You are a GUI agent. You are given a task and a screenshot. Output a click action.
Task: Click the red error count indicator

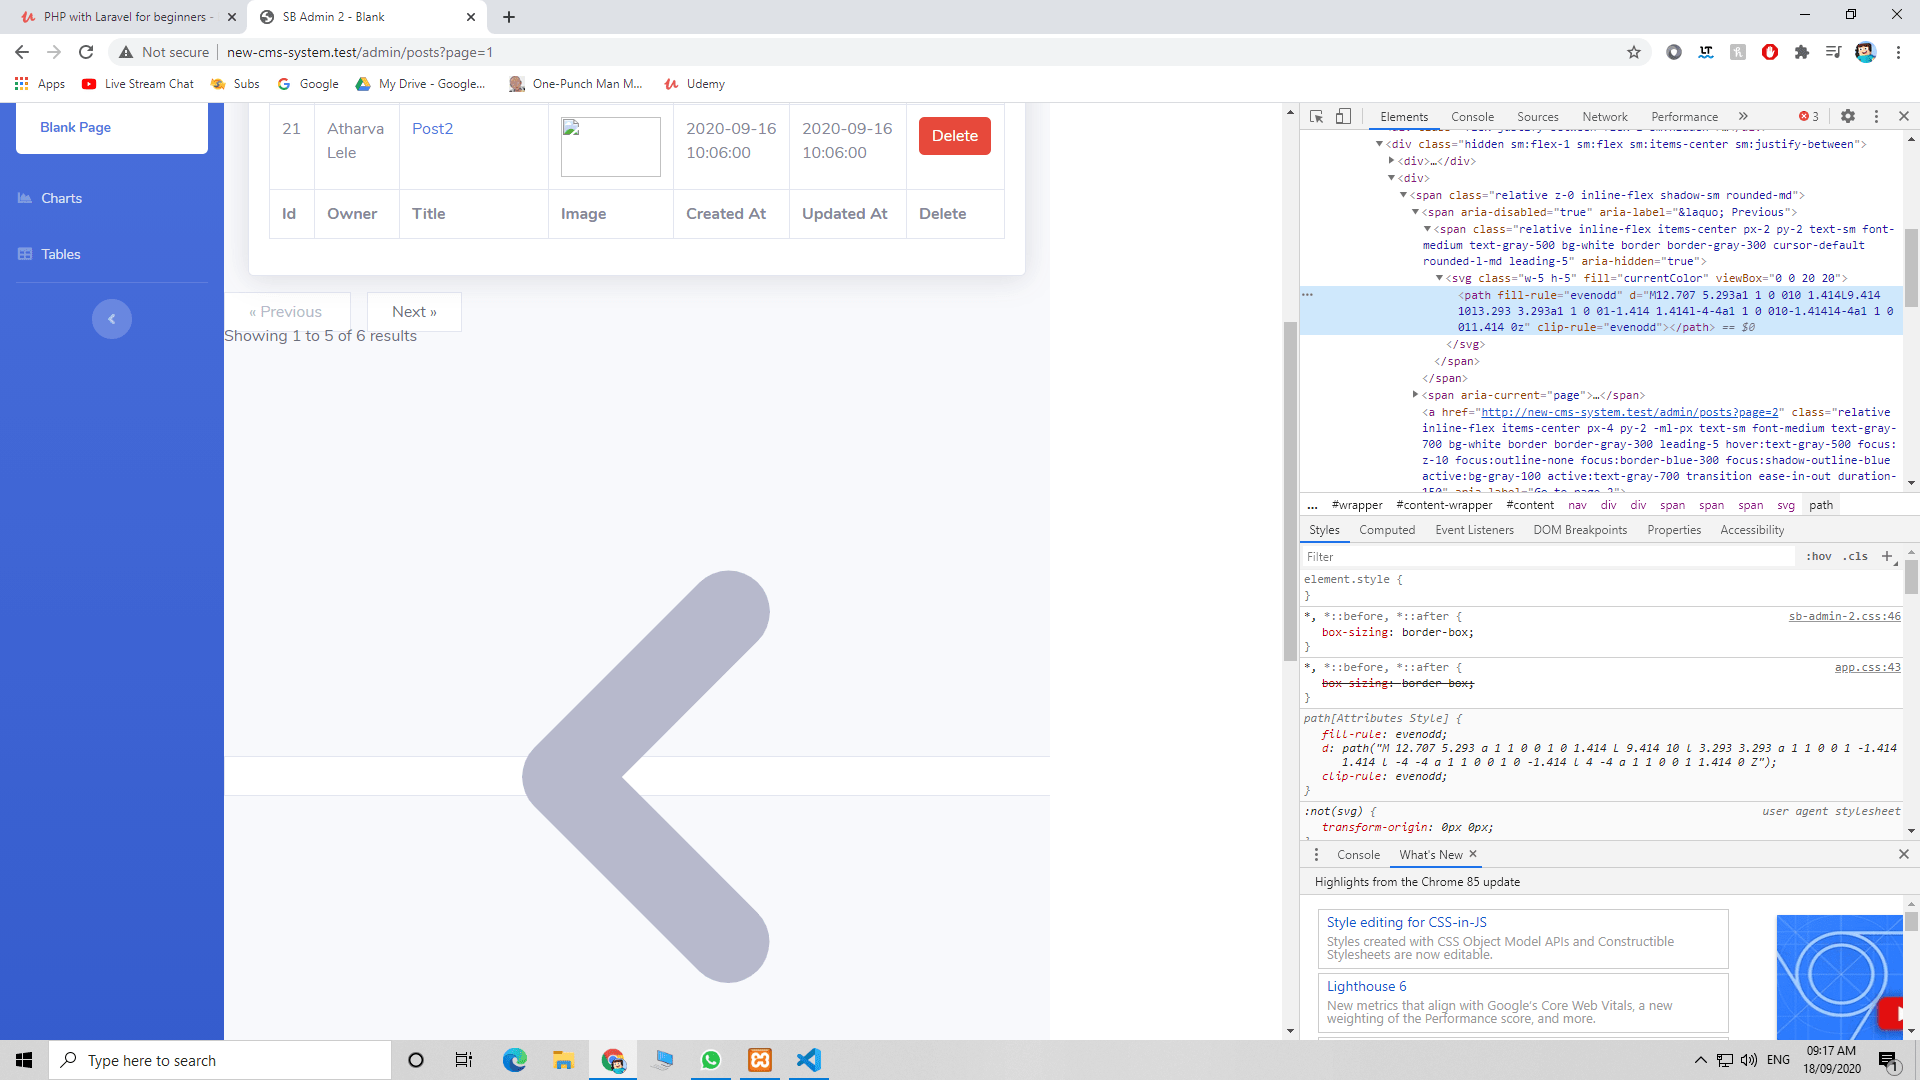coord(1809,116)
